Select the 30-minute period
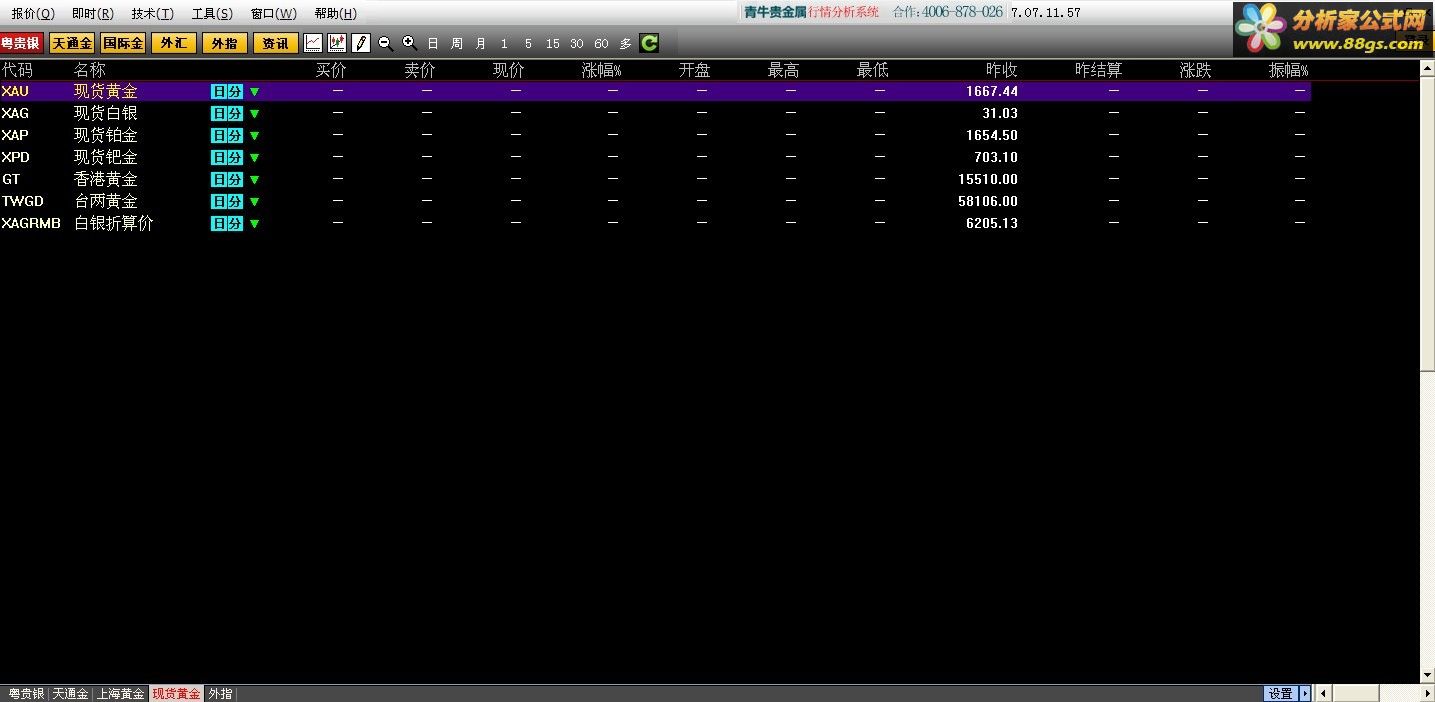 click(577, 44)
